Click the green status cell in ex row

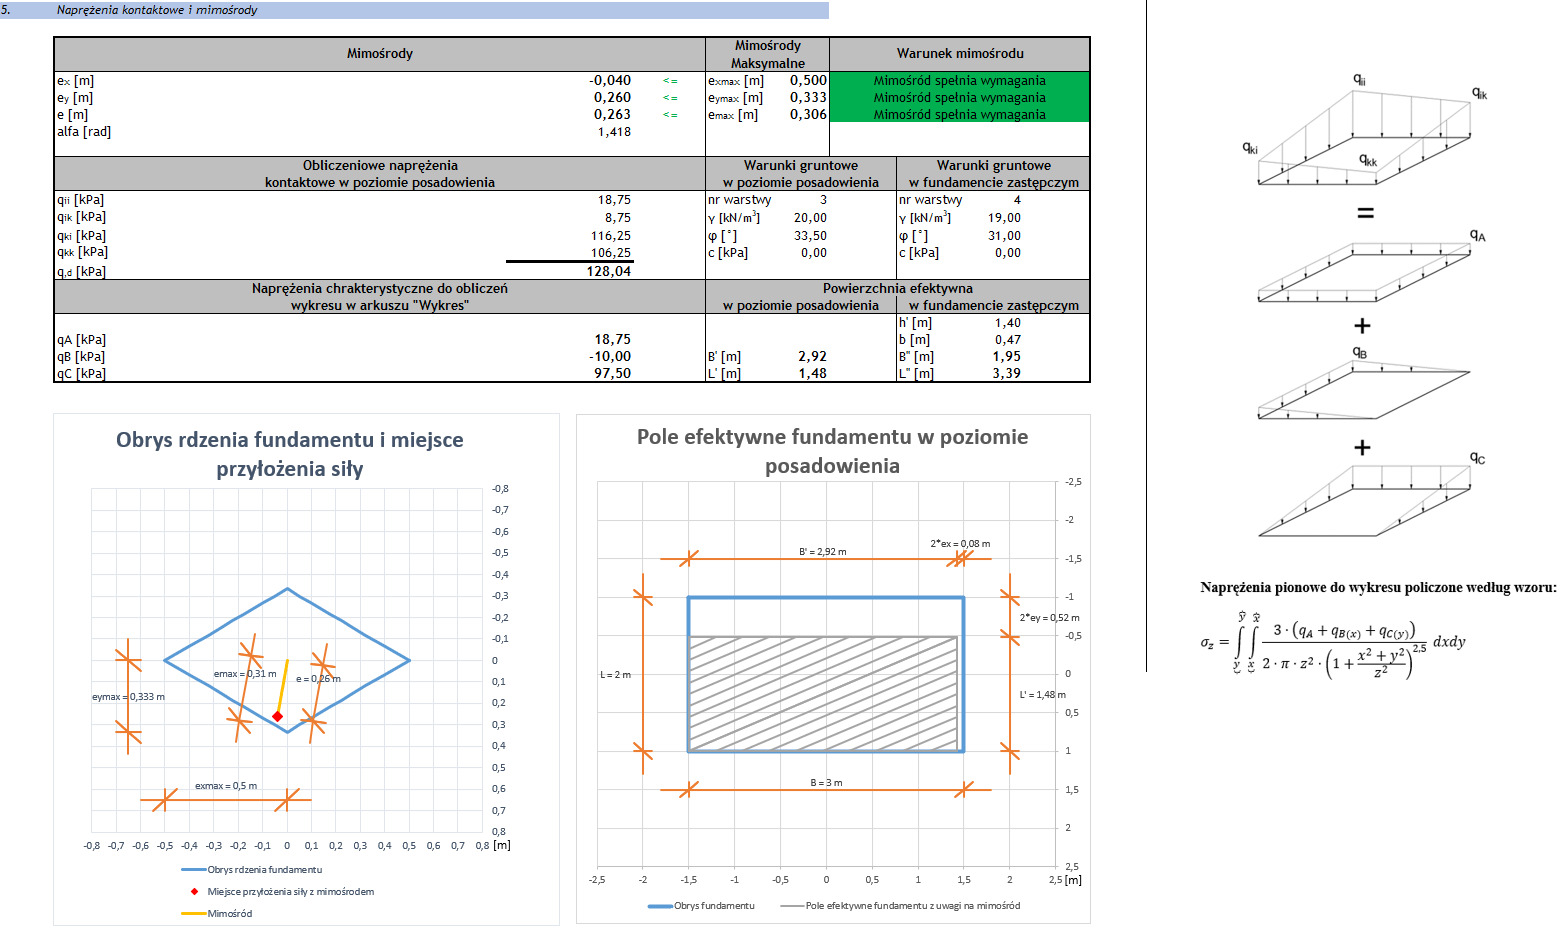(x=959, y=80)
